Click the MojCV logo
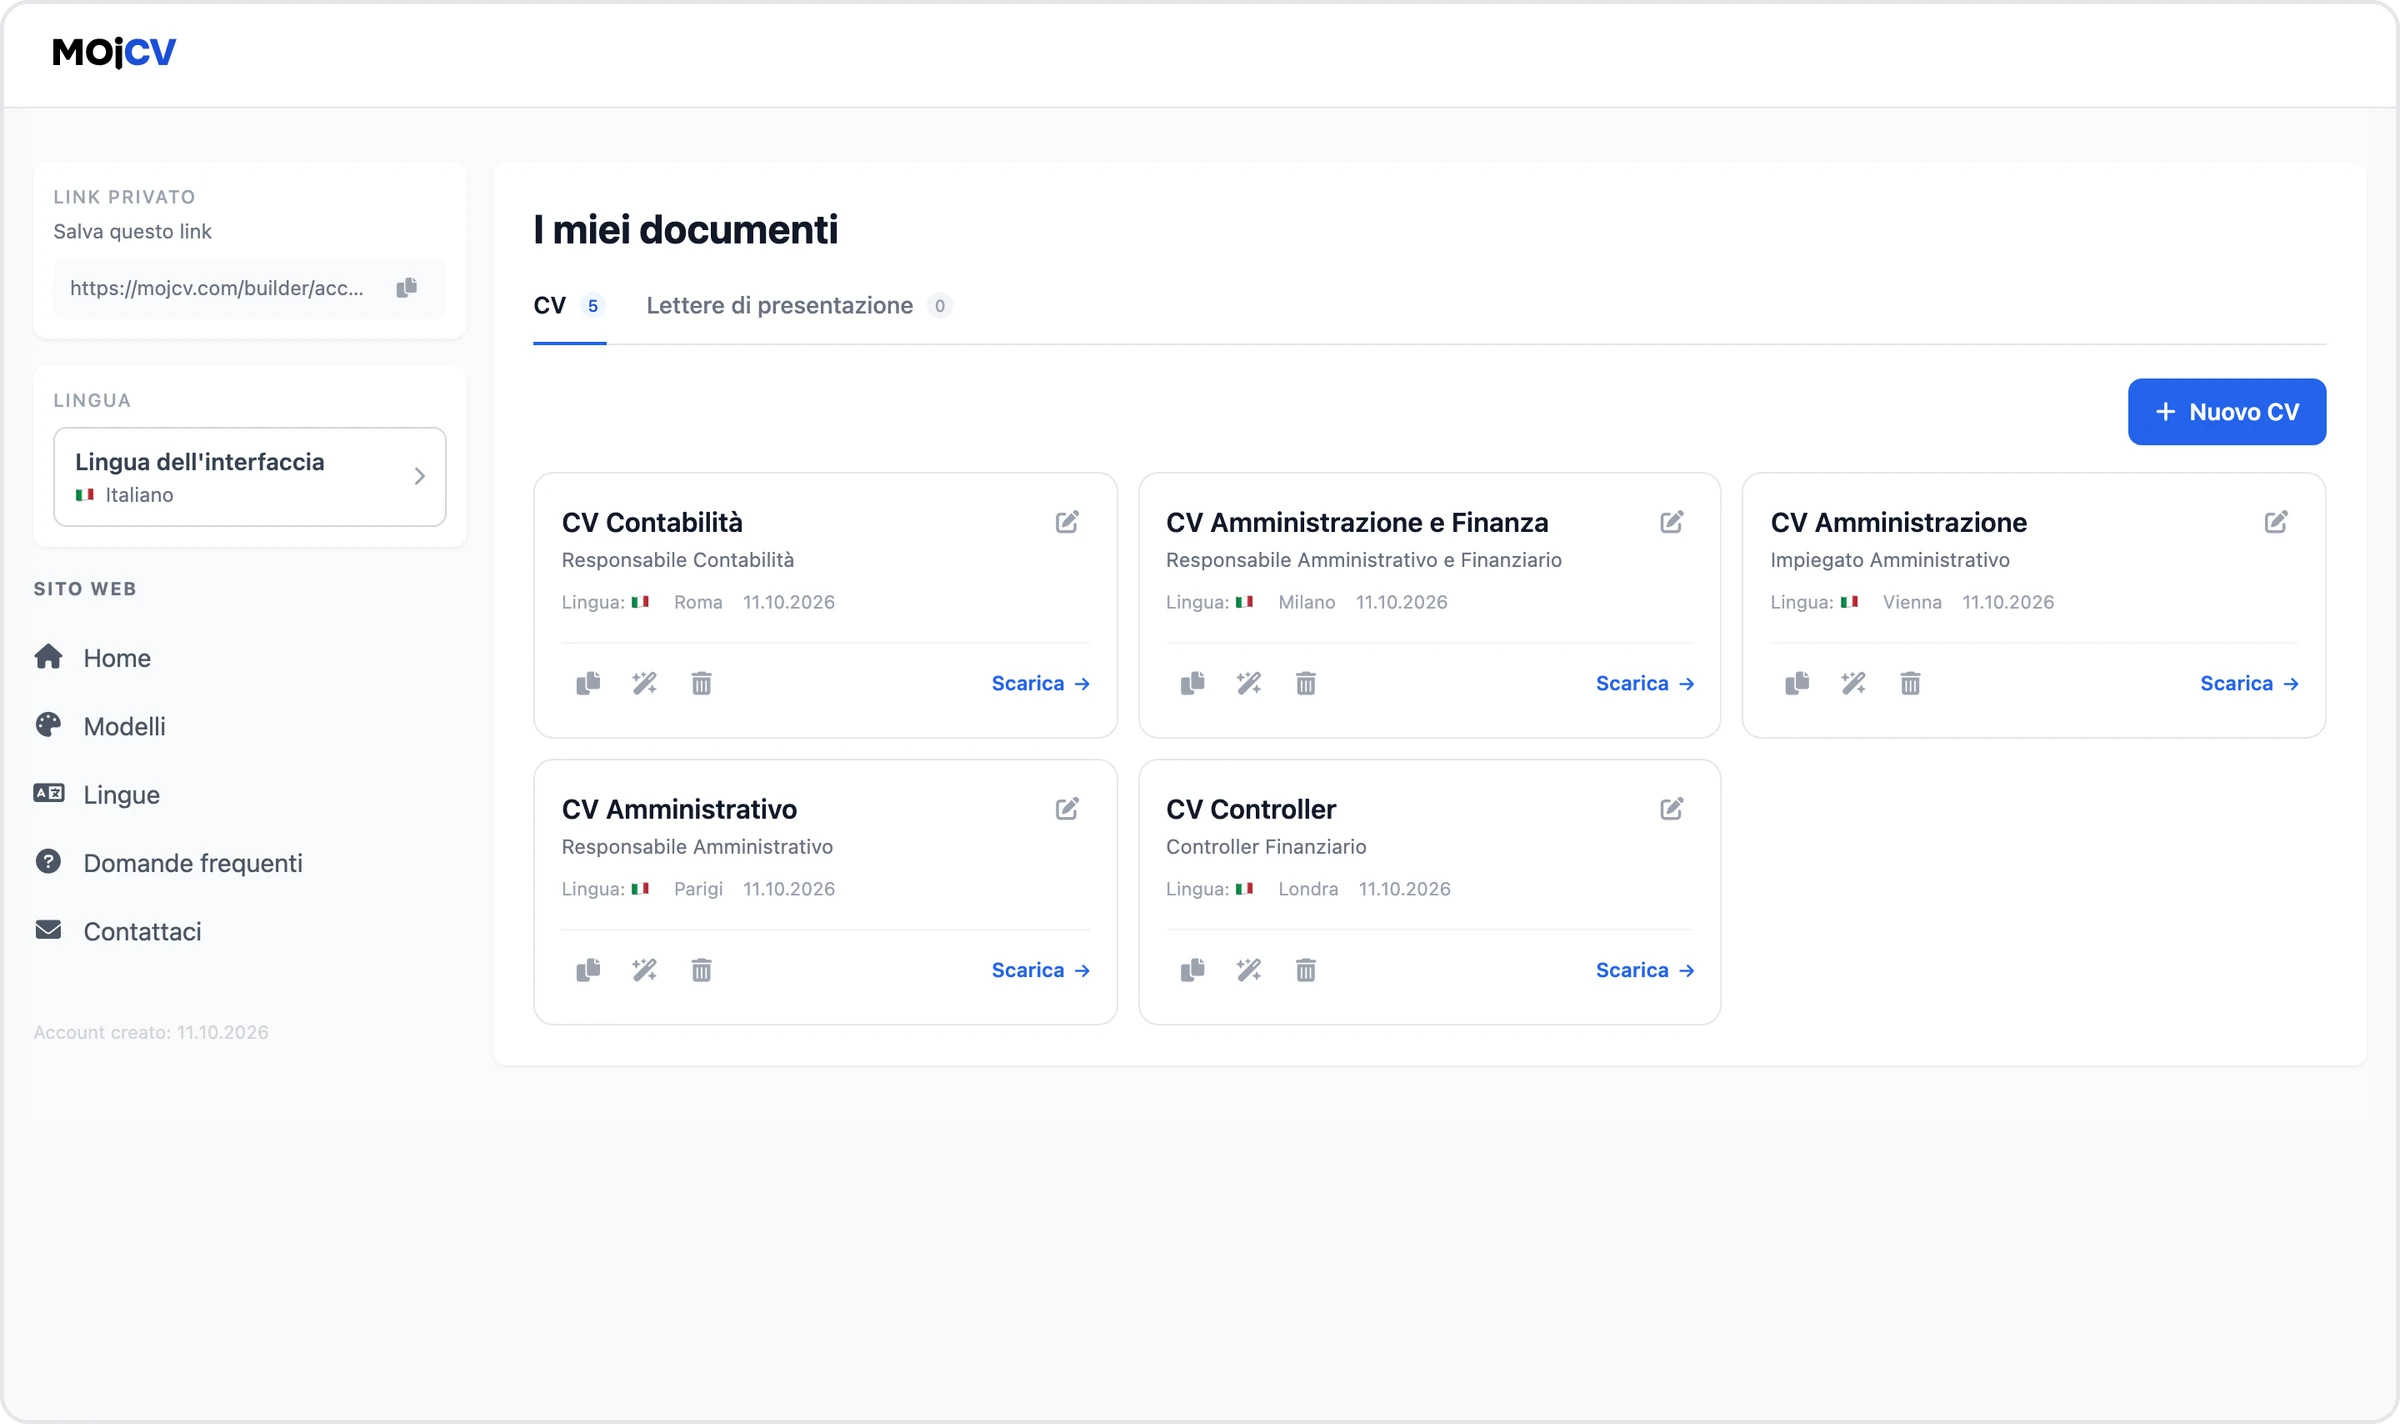Screen dimensions: 2400x1424 coord(114,52)
